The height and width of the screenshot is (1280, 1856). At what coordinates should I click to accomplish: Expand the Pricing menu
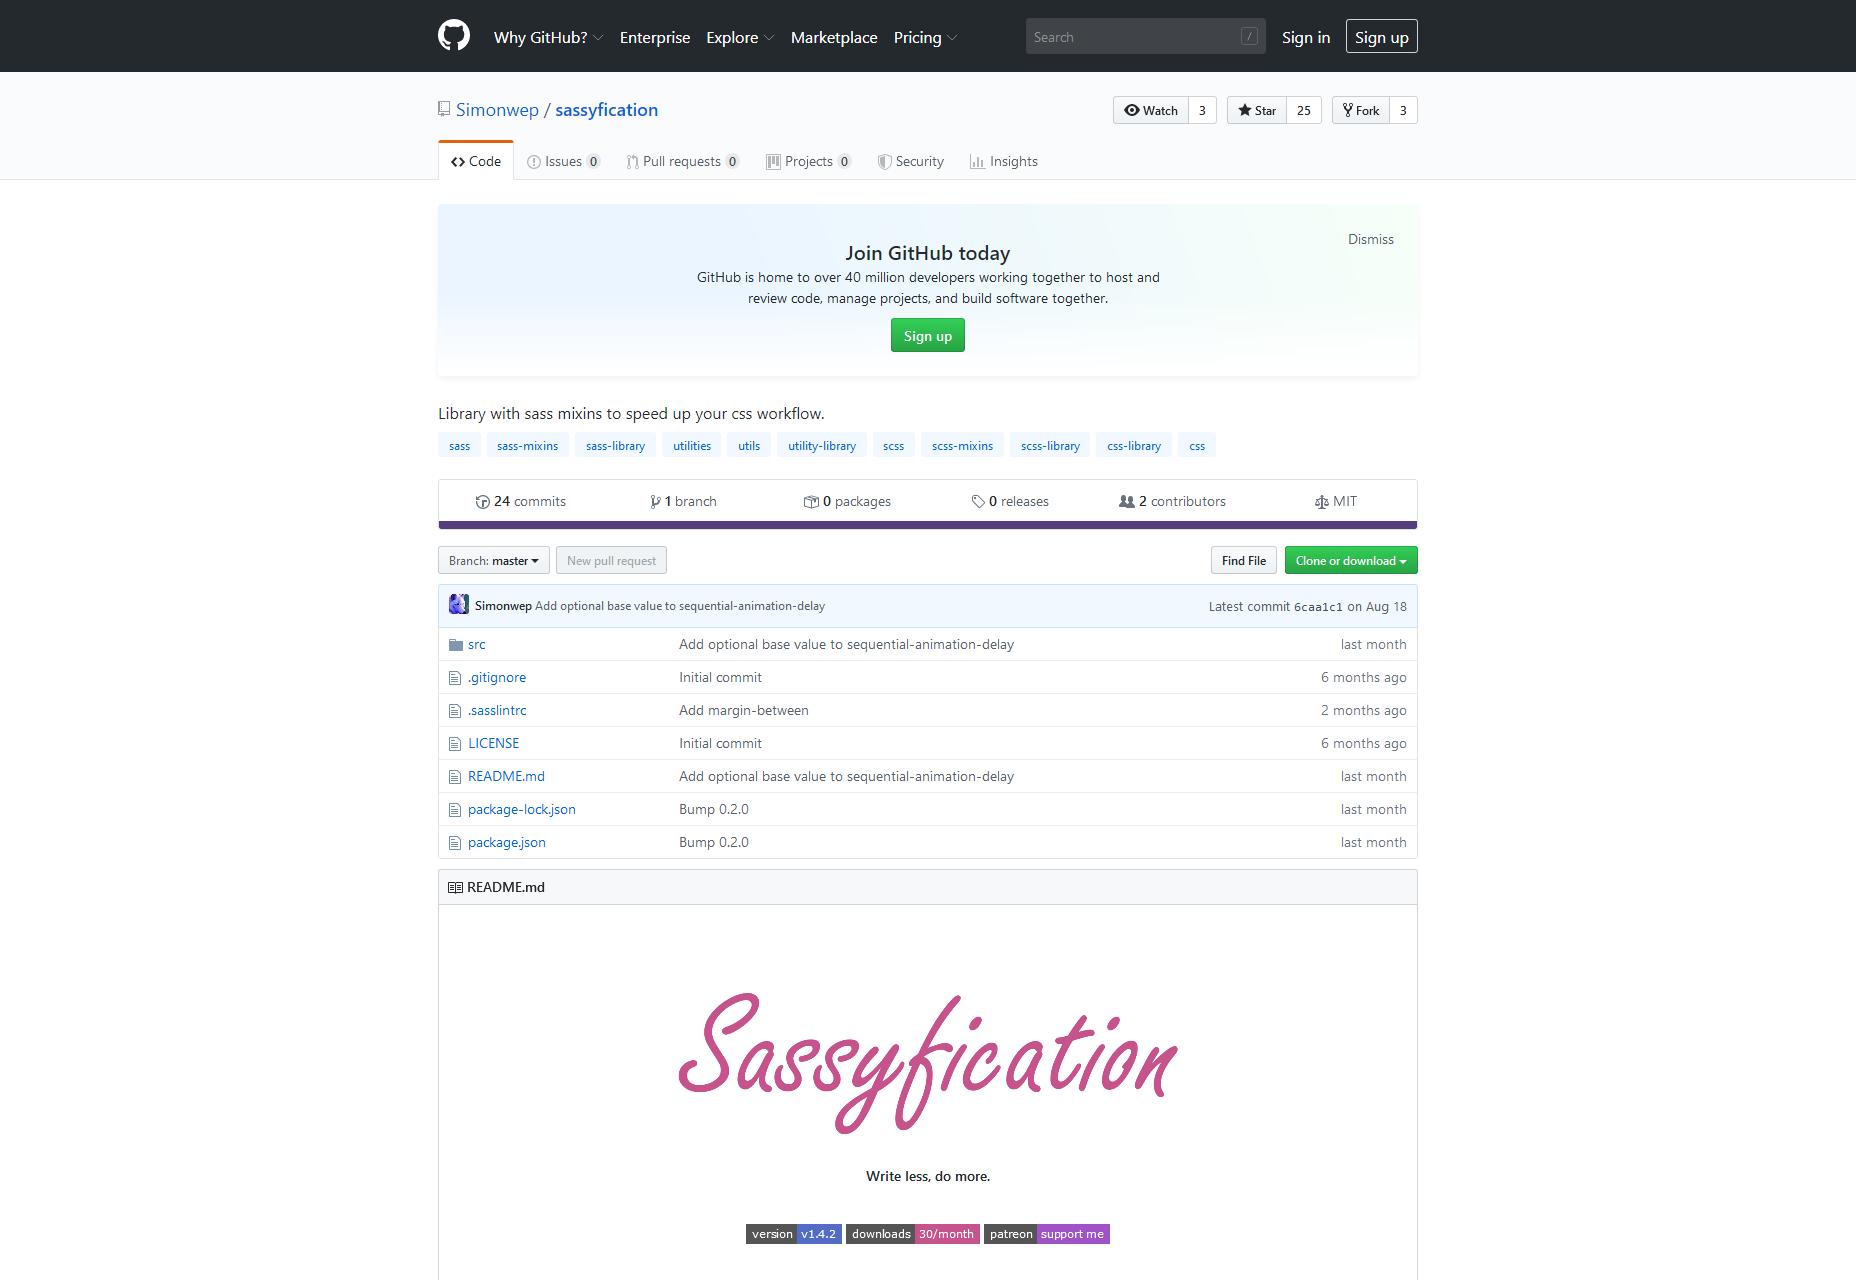click(x=925, y=37)
